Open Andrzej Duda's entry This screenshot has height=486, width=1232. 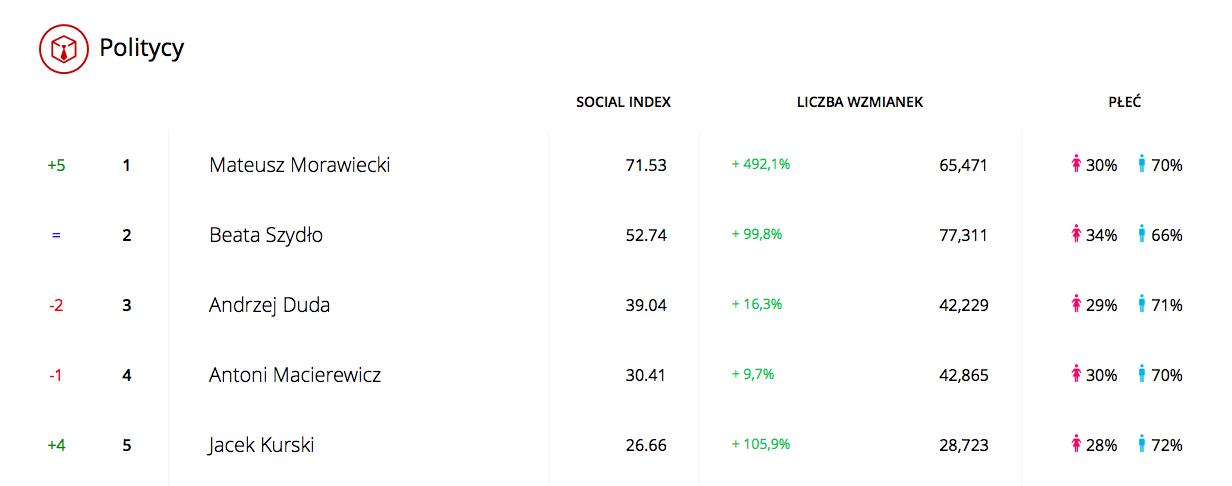[x=269, y=305]
